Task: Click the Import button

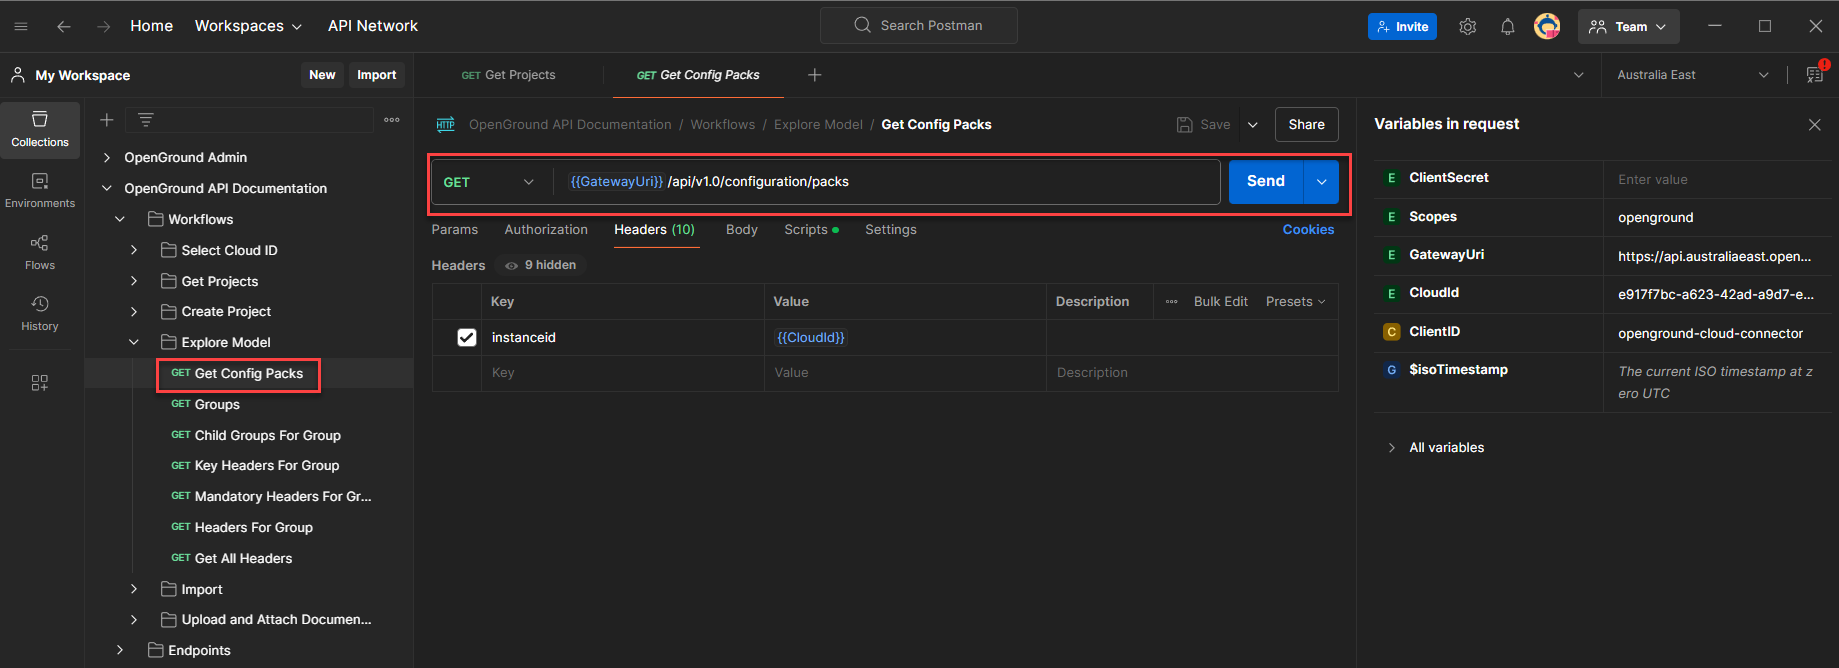Action: pos(377,75)
